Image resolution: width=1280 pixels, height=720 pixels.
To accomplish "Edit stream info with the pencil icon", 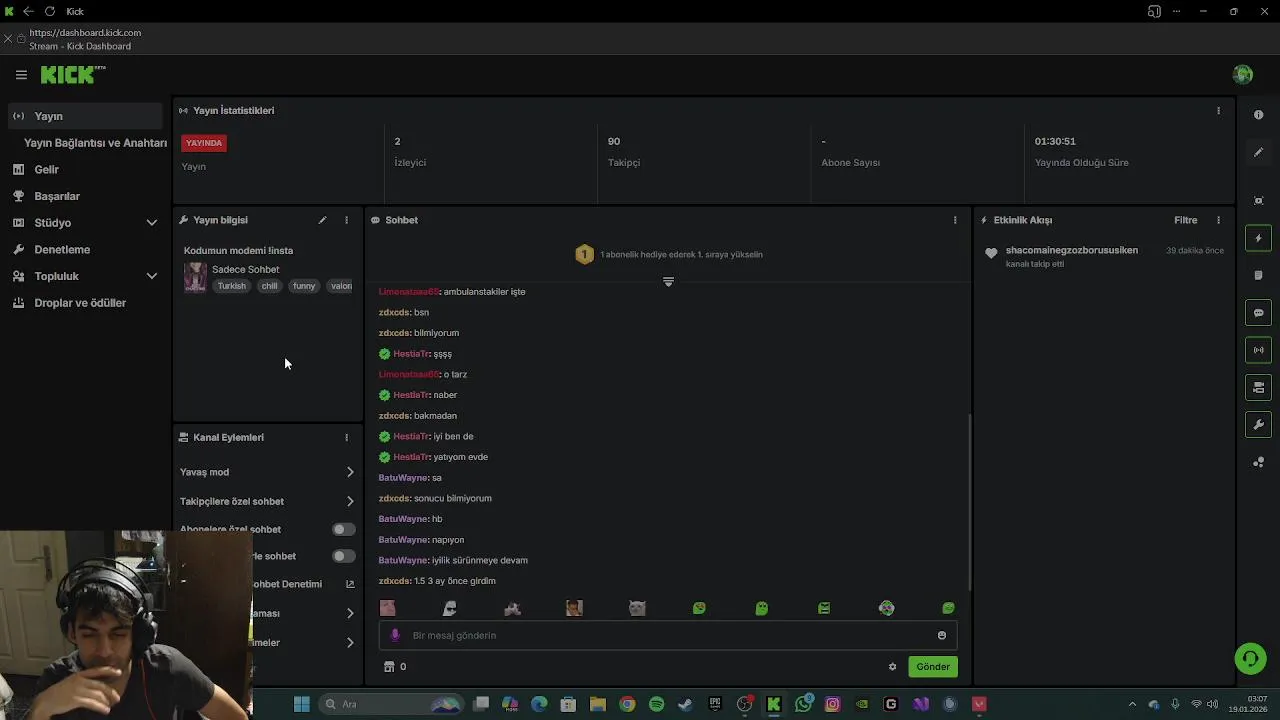I will (322, 220).
